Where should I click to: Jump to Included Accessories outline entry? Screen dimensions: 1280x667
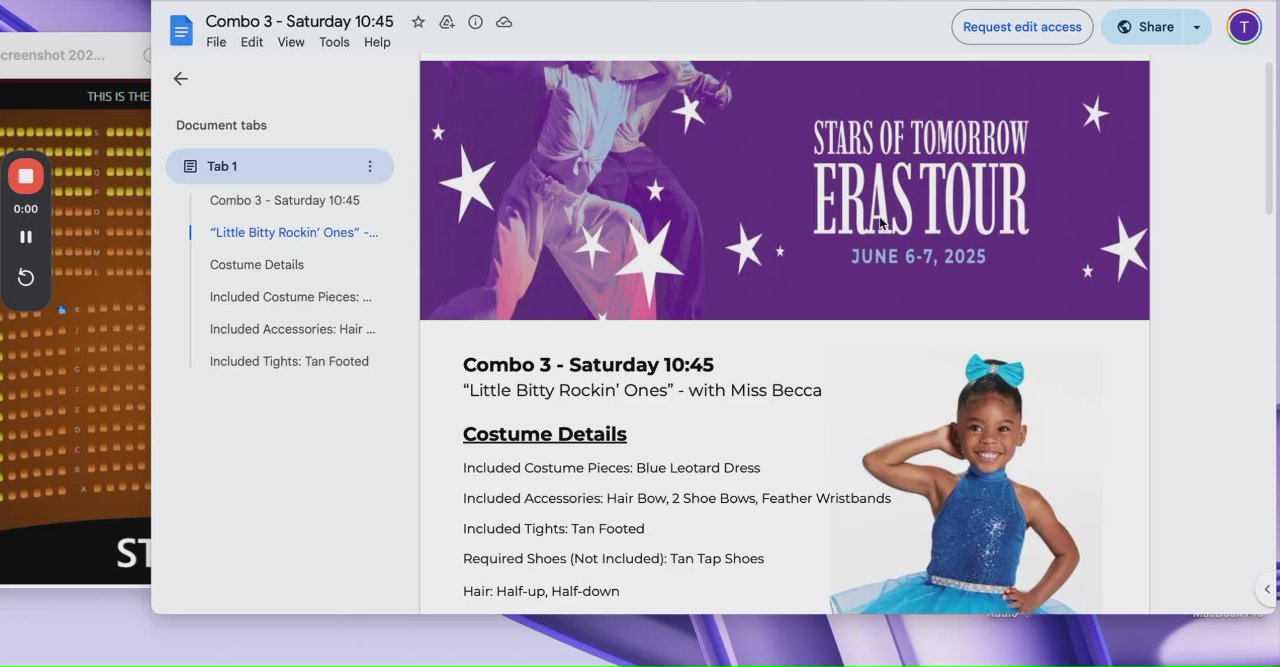pos(293,329)
